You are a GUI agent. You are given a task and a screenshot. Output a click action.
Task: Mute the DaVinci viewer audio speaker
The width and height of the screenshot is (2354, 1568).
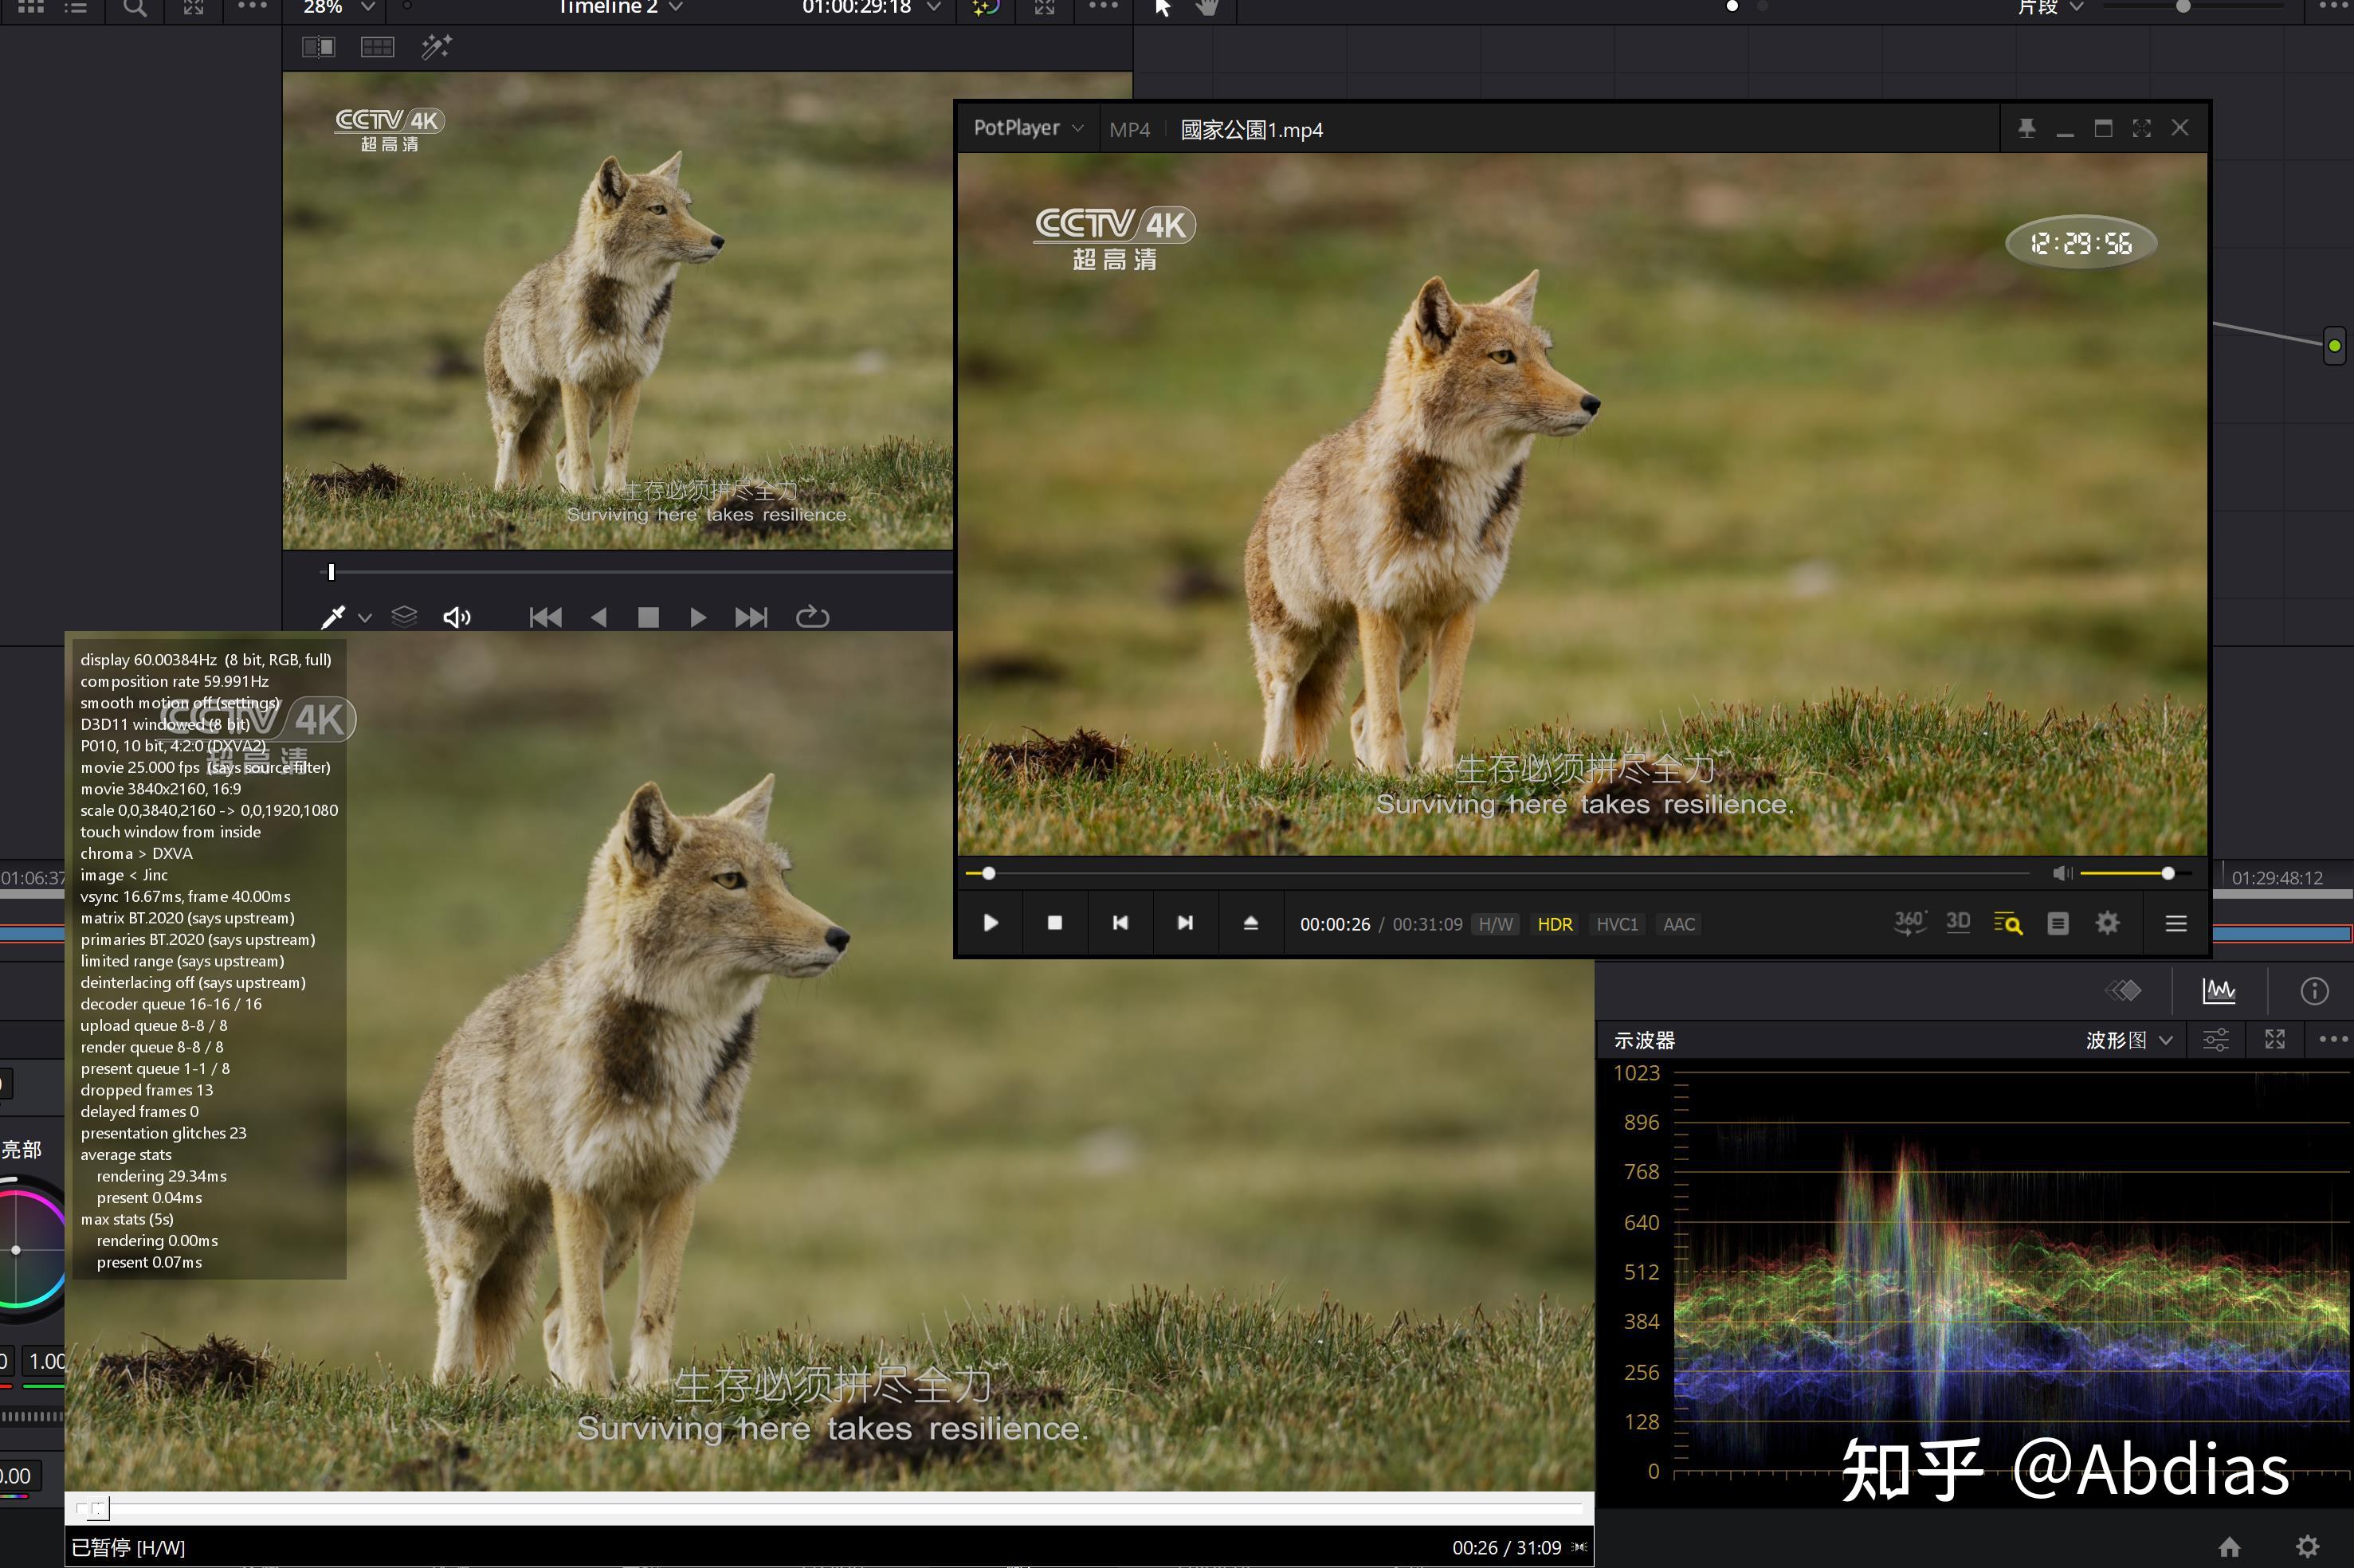tap(456, 617)
